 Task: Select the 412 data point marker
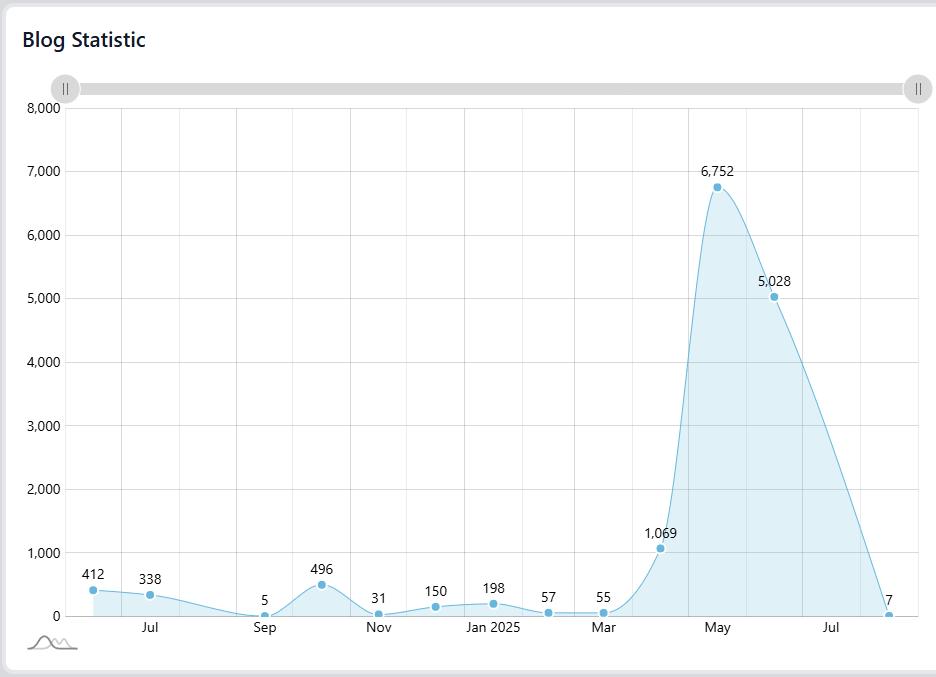[x=93, y=590]
